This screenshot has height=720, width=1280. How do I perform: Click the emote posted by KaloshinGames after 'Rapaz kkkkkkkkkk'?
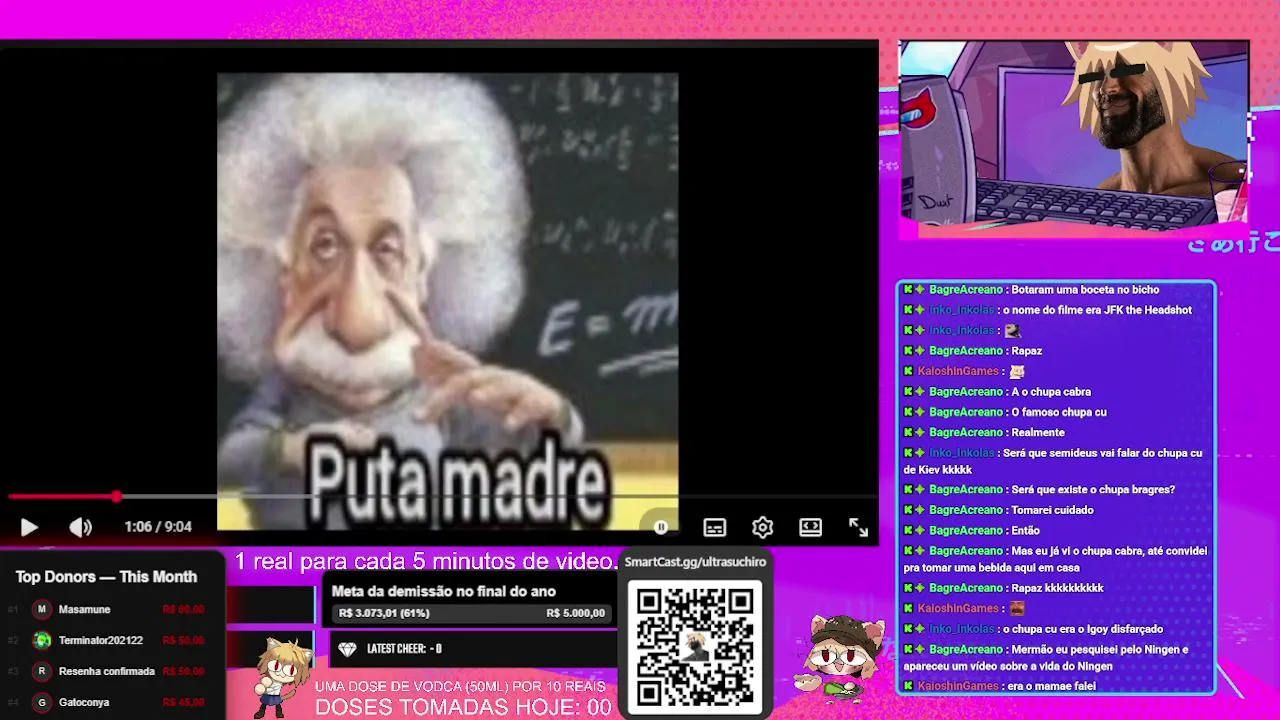pyautogui.click(x=1017, y=608)
